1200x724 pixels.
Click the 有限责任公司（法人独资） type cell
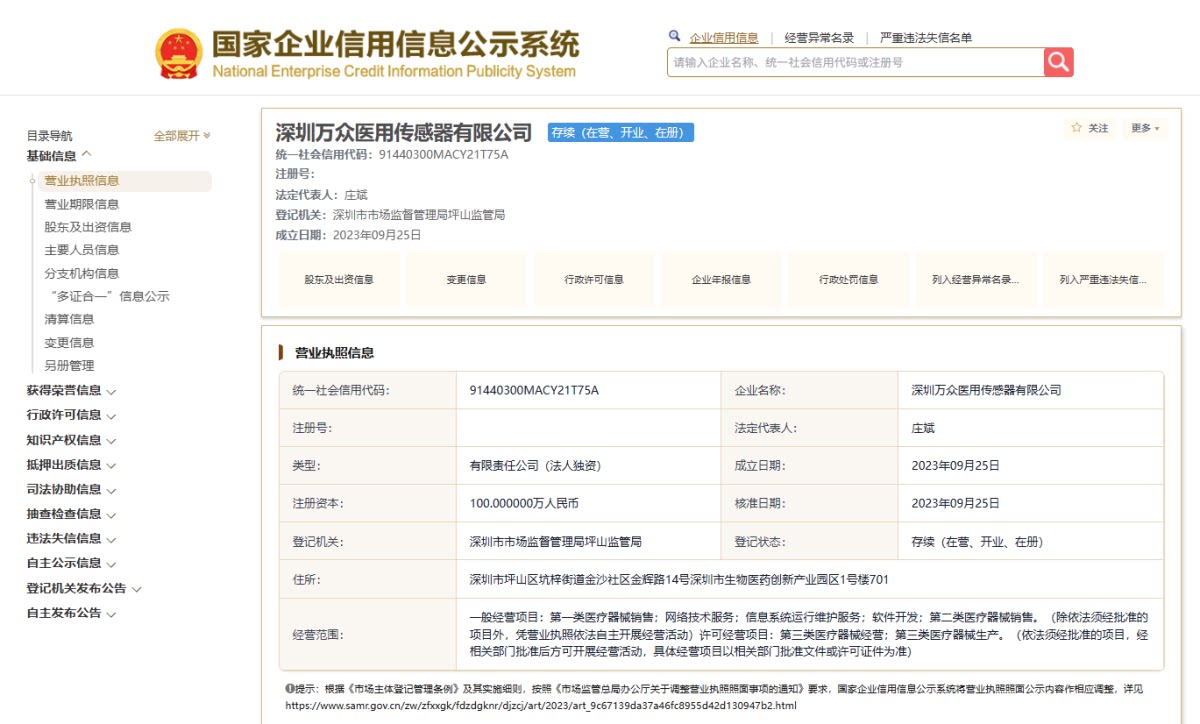[x=588, y=465]
